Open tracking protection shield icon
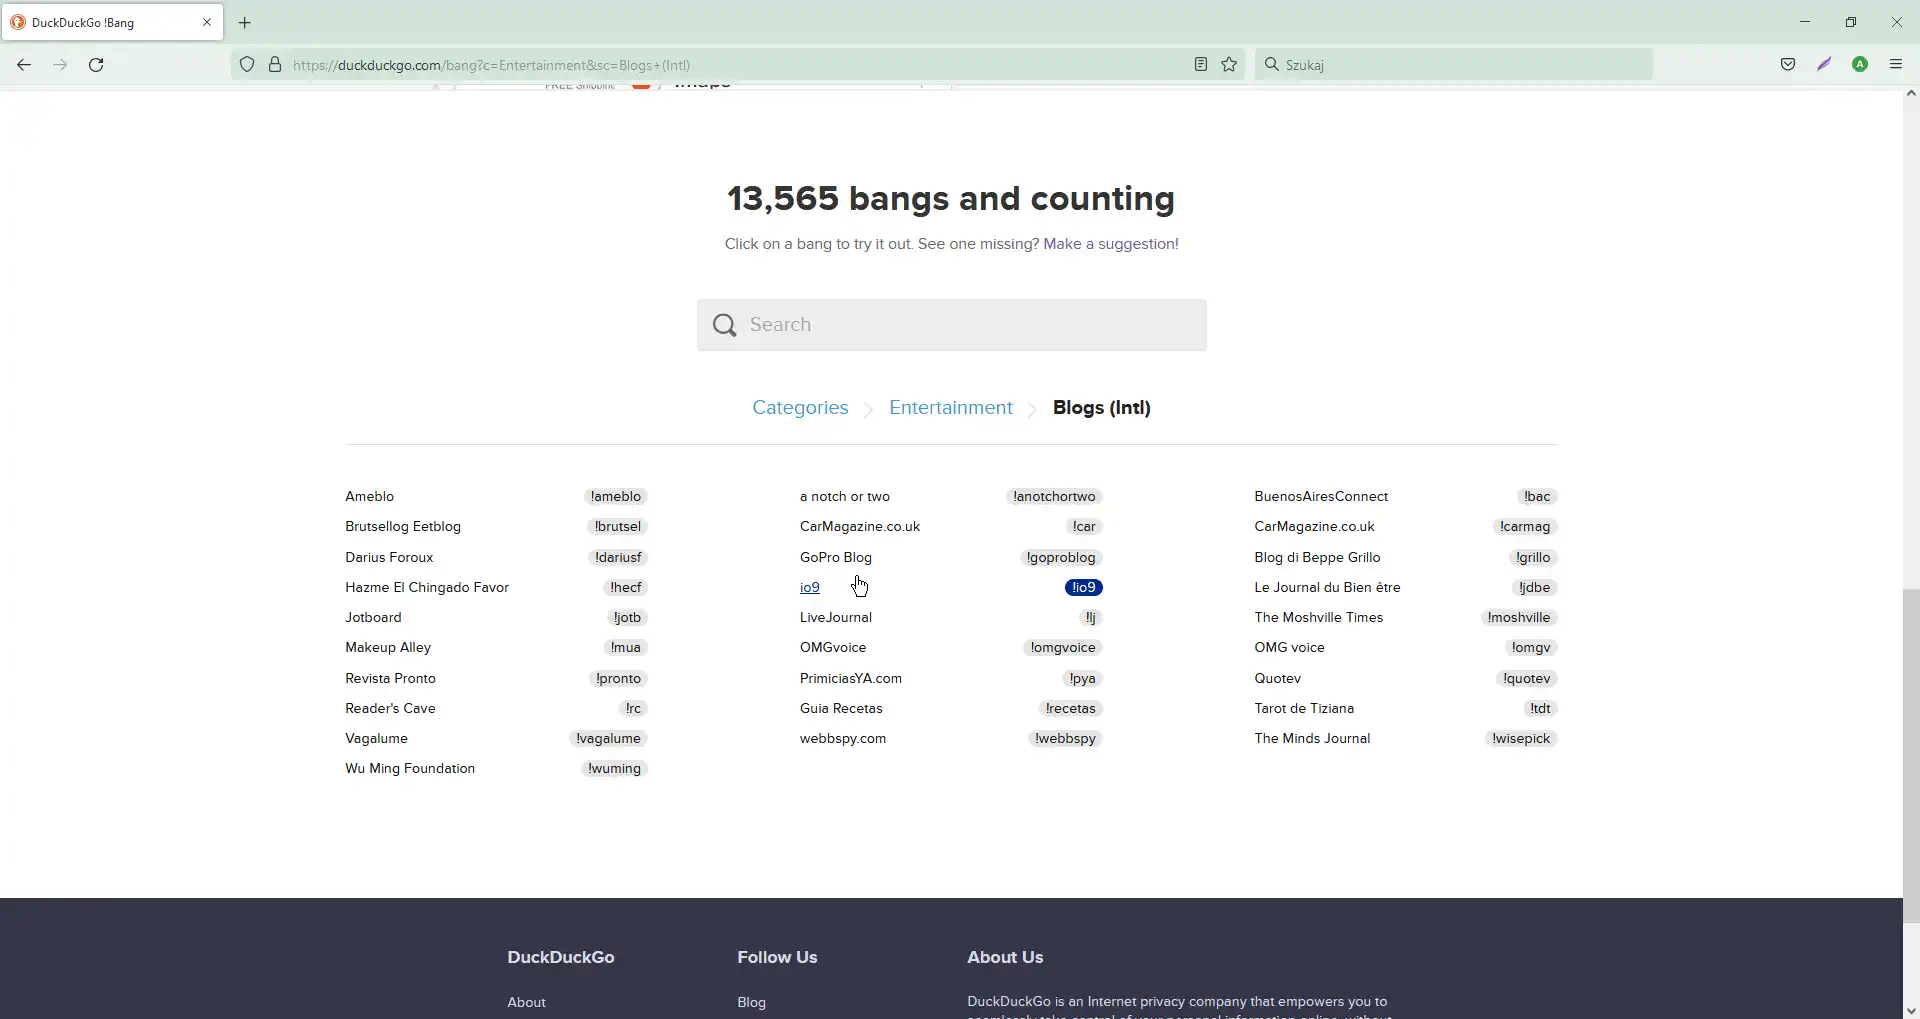 point(247,65)
